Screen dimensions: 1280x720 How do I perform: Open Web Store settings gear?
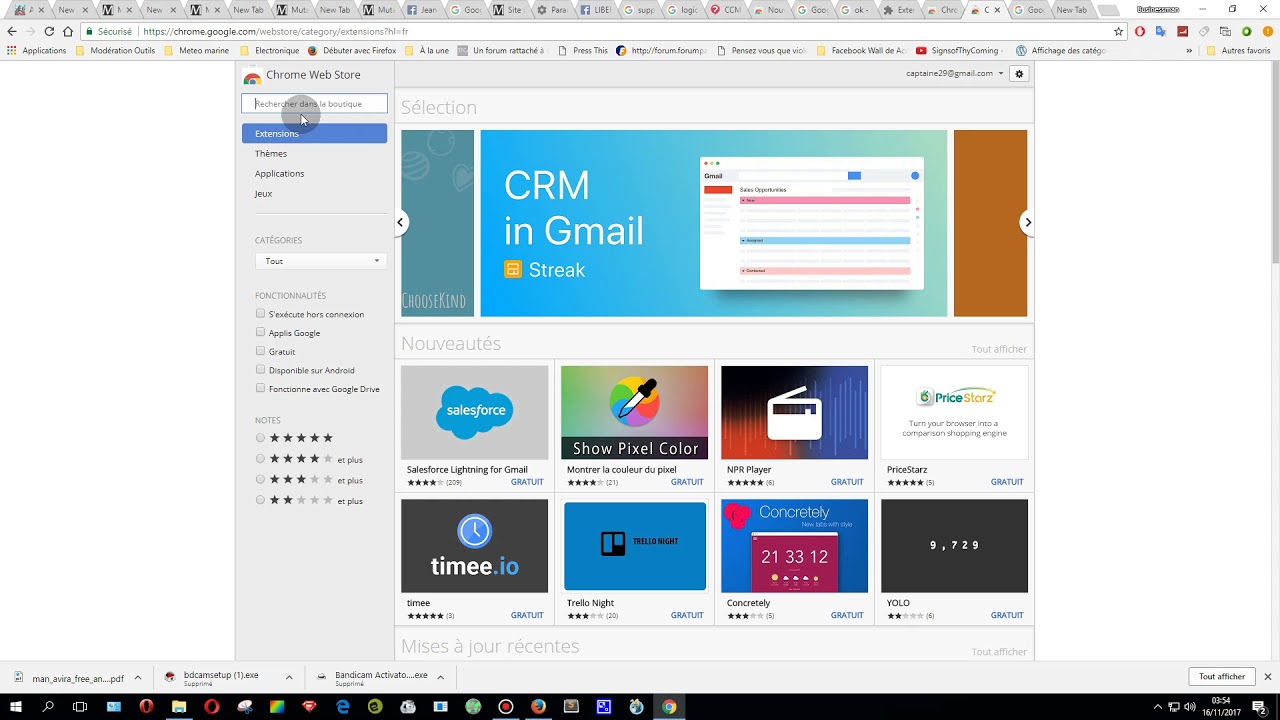[1019, 74]
